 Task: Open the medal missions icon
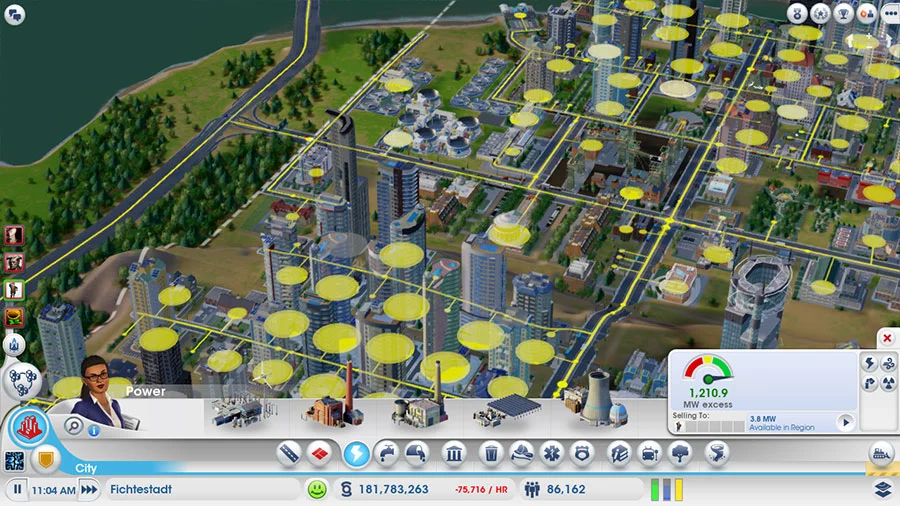click(x=797, y=13)
